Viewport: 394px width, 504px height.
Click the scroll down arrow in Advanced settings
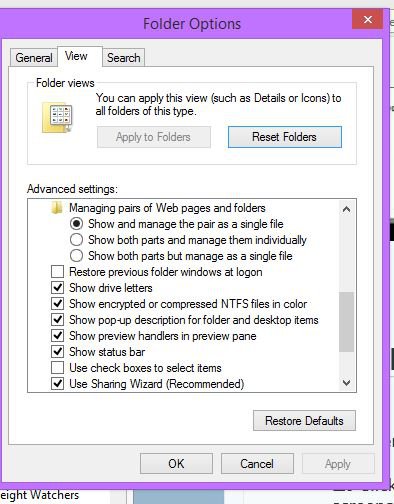[x=346, y=383]
